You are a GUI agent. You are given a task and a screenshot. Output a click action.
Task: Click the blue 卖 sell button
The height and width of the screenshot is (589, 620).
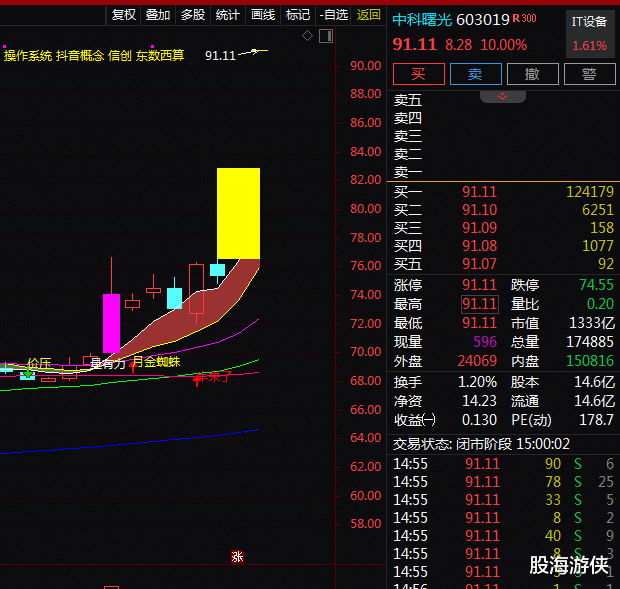pos(475,75)
